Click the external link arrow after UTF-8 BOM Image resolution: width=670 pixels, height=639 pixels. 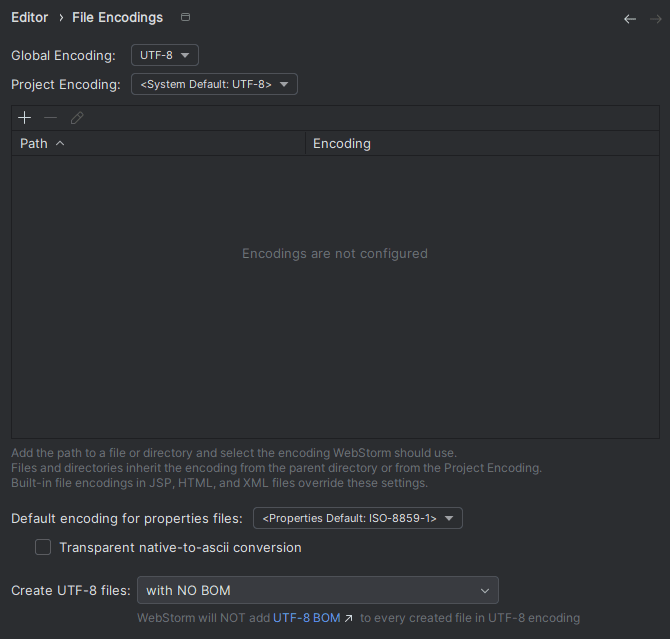[349, 618]
